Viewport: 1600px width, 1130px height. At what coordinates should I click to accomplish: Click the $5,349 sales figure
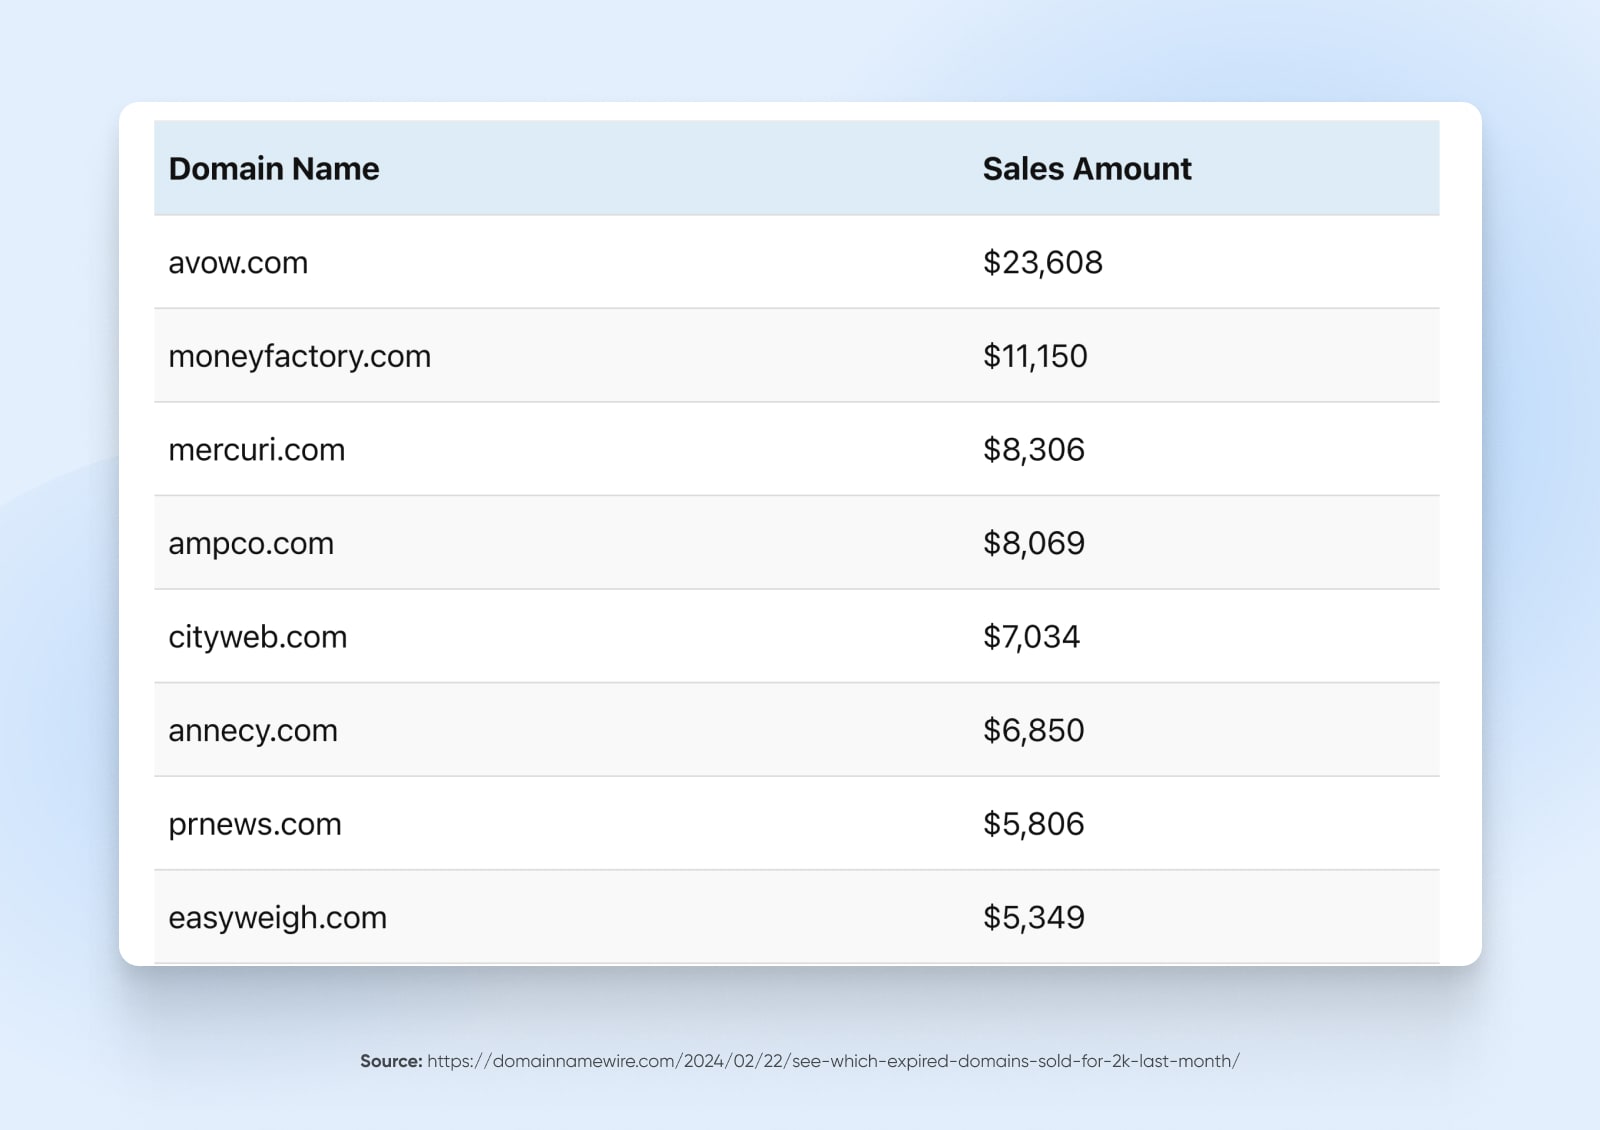pos(1034,917)
